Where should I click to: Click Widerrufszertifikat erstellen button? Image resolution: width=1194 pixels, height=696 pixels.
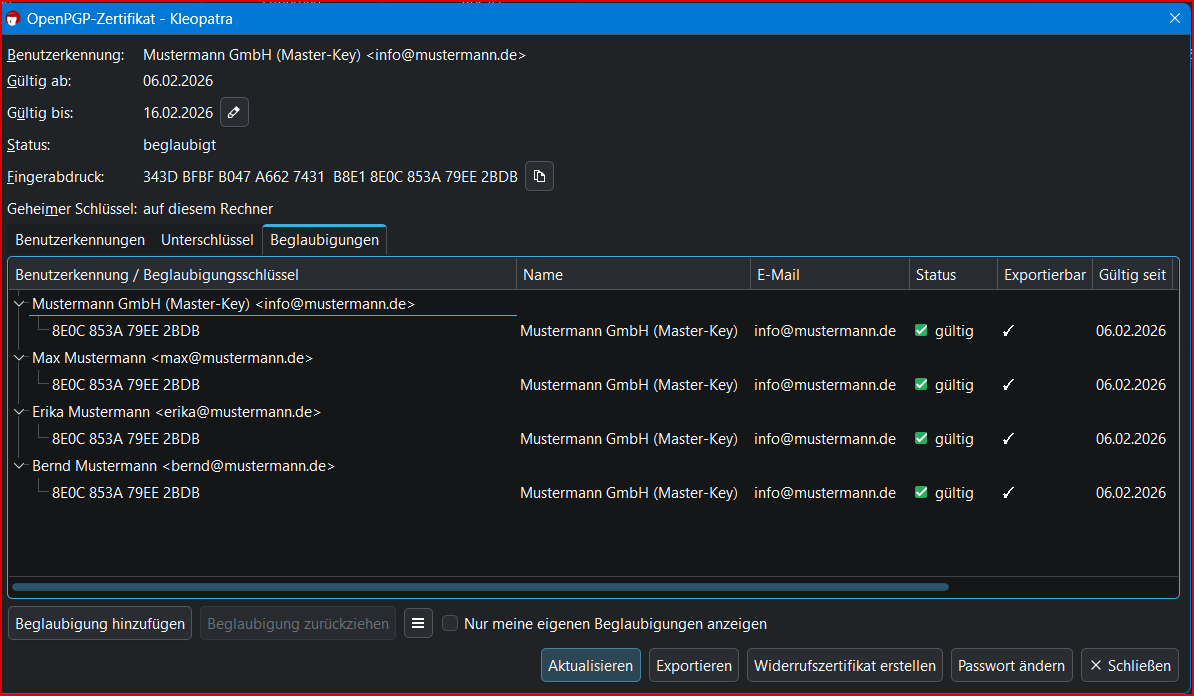pyautogui.click(x=844, y=666)
